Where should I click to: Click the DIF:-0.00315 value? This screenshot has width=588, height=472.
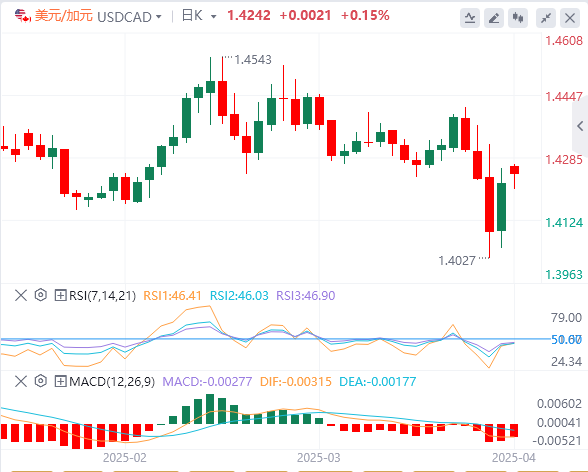pyautogui.click(x=296, y=382)
